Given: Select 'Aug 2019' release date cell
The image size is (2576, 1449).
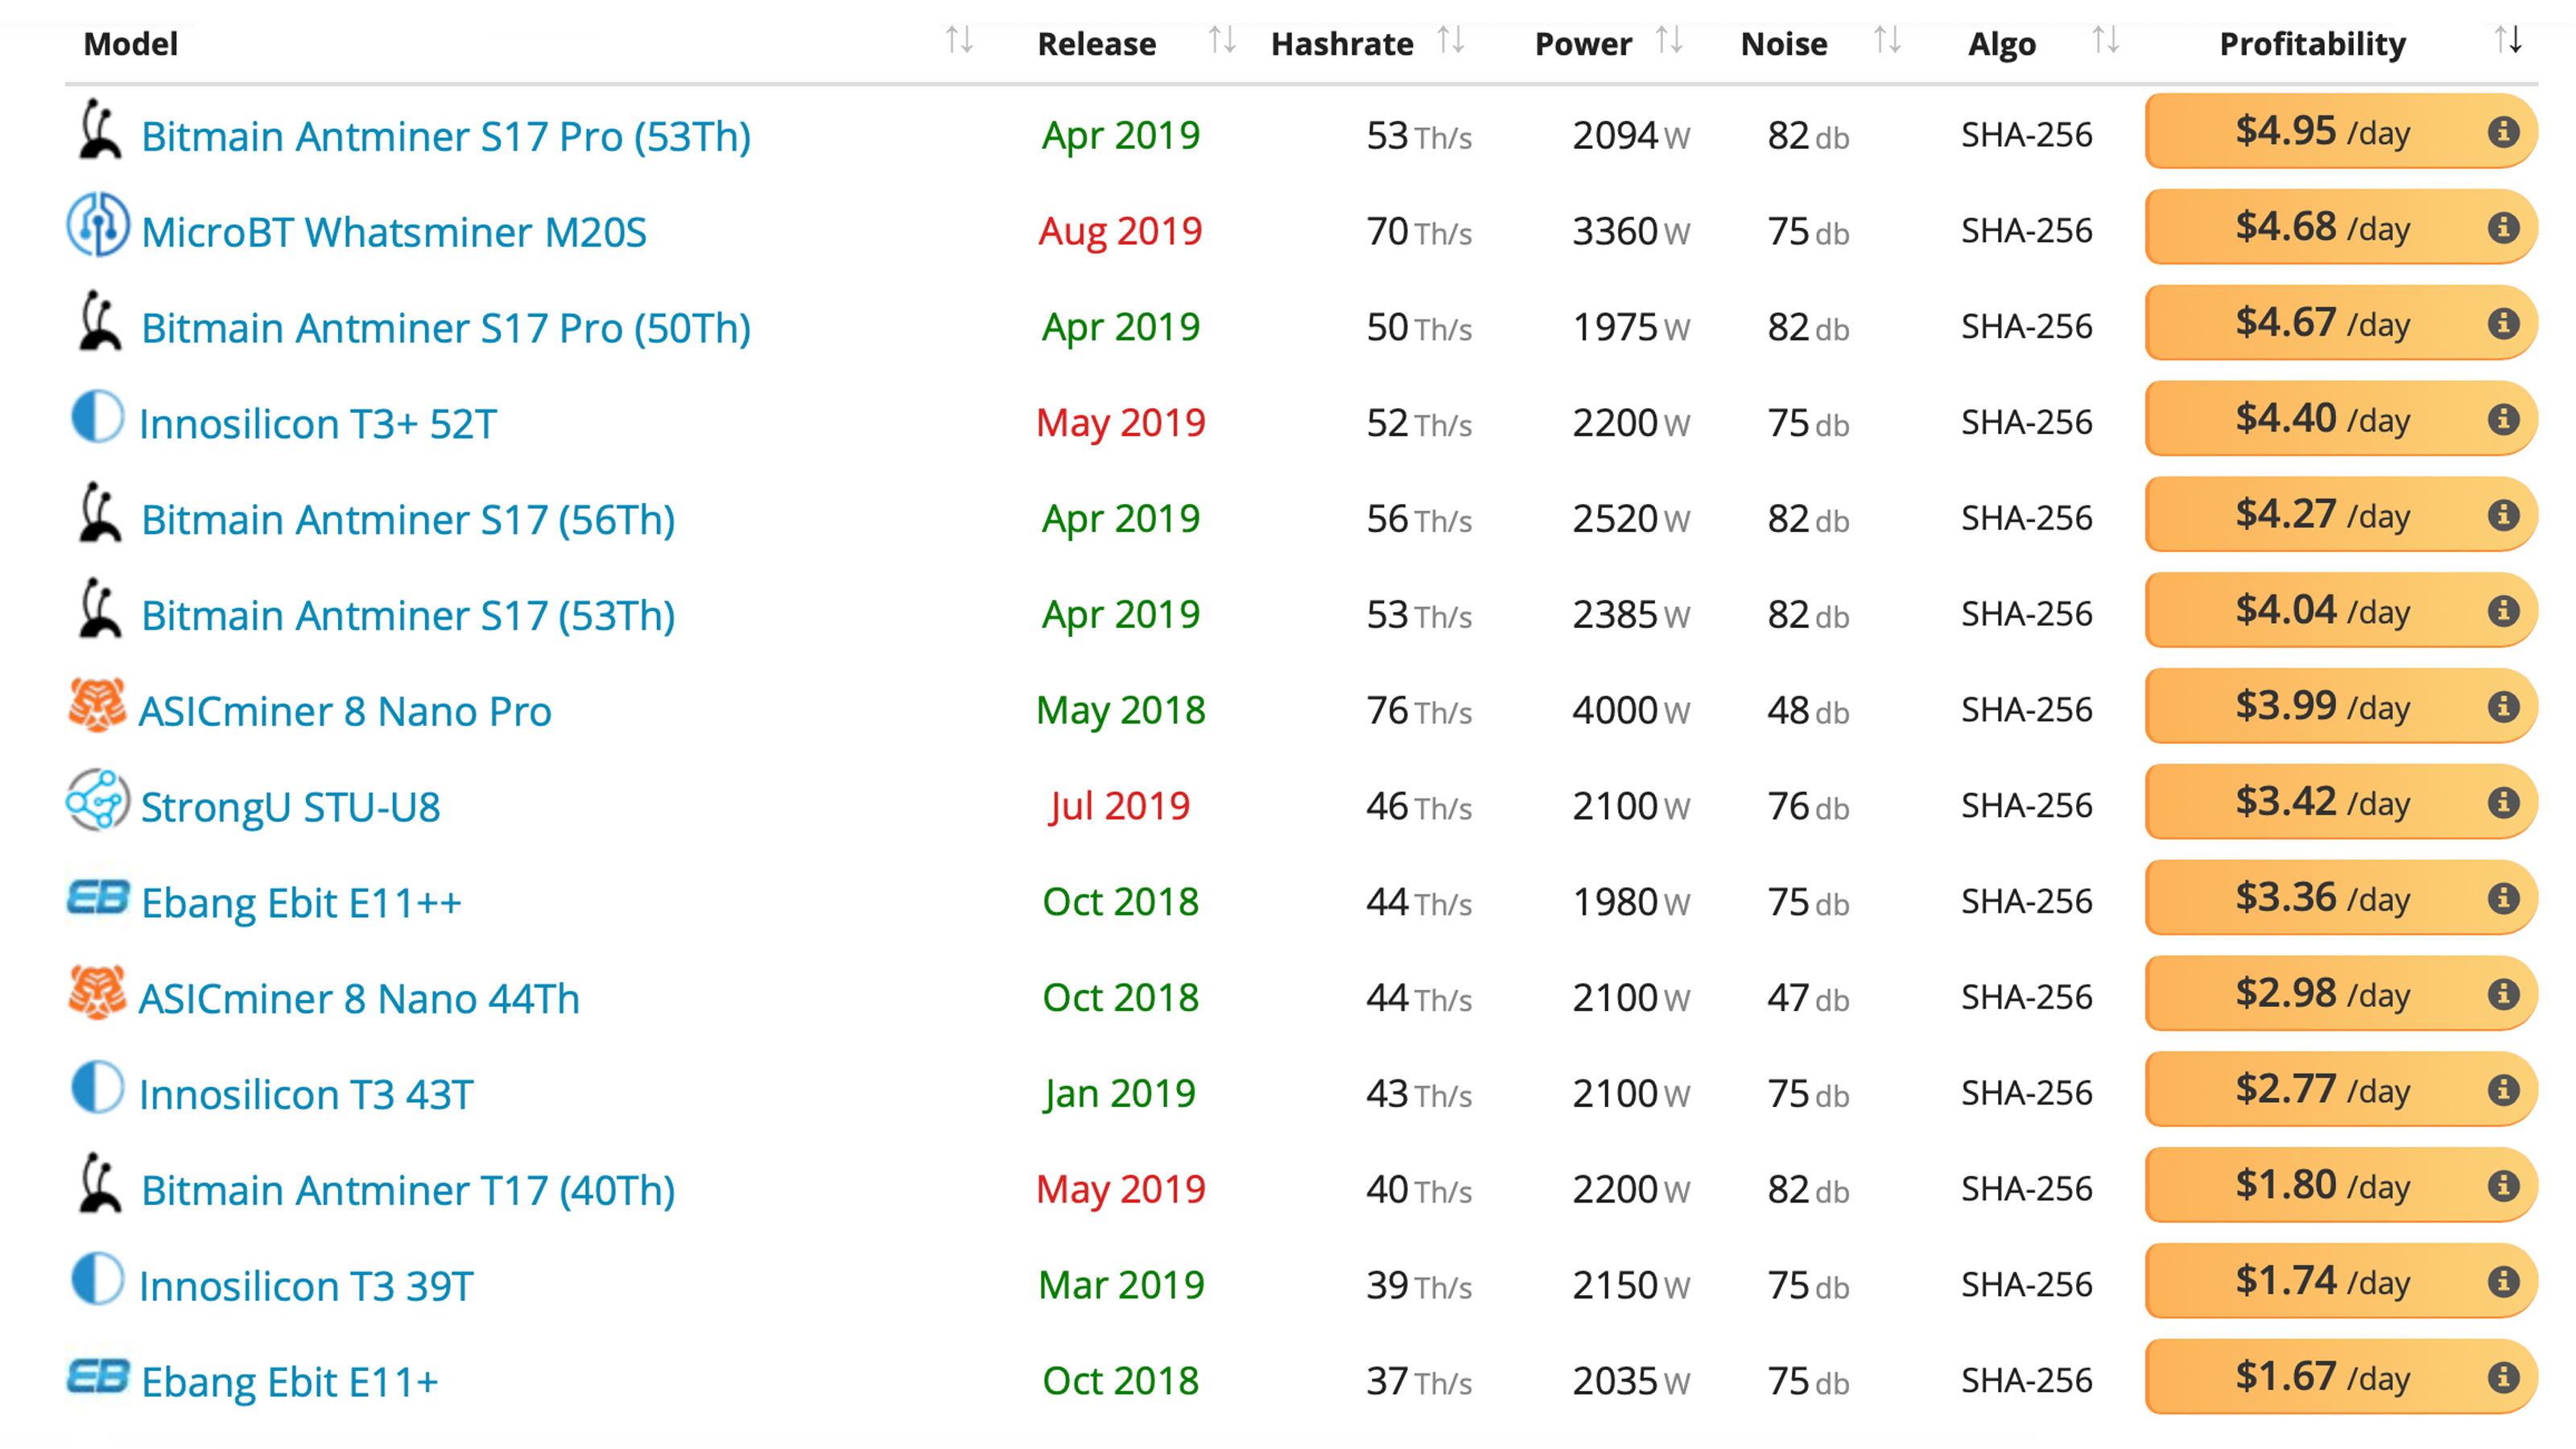Looking at the screenshot, I should pos(1120,231).
